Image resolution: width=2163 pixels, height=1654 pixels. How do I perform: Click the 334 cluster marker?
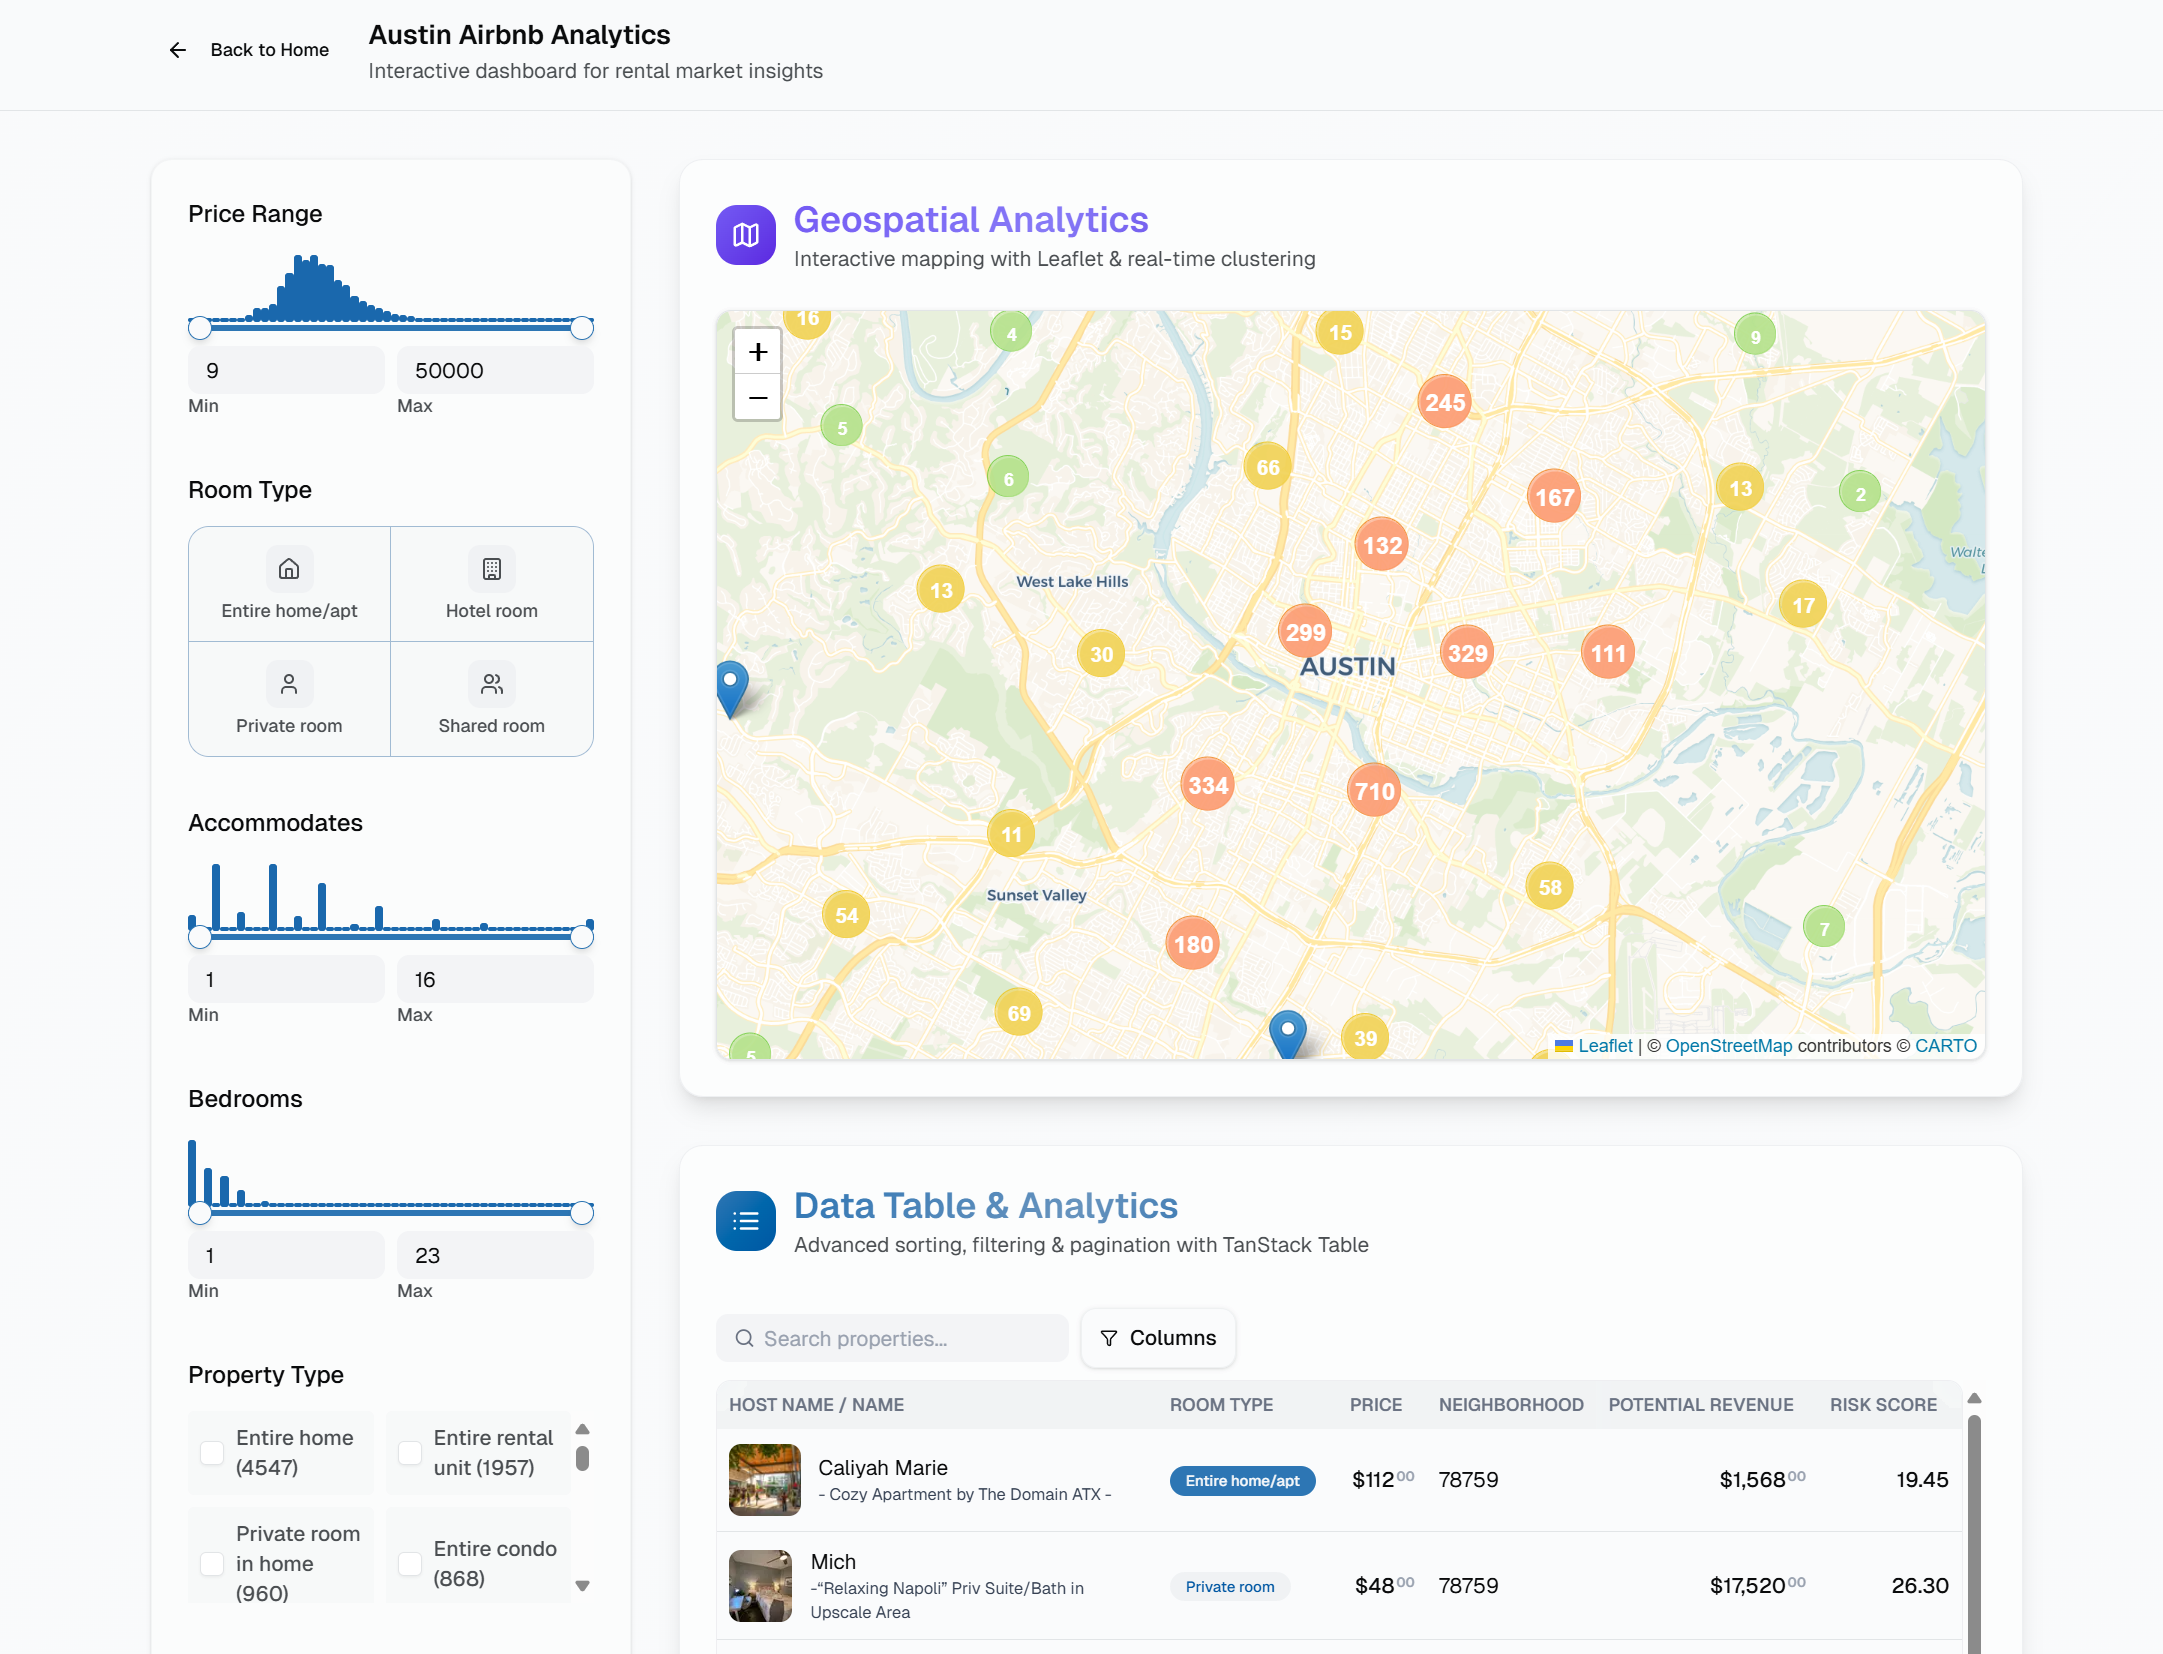[x=1208, y=785]
